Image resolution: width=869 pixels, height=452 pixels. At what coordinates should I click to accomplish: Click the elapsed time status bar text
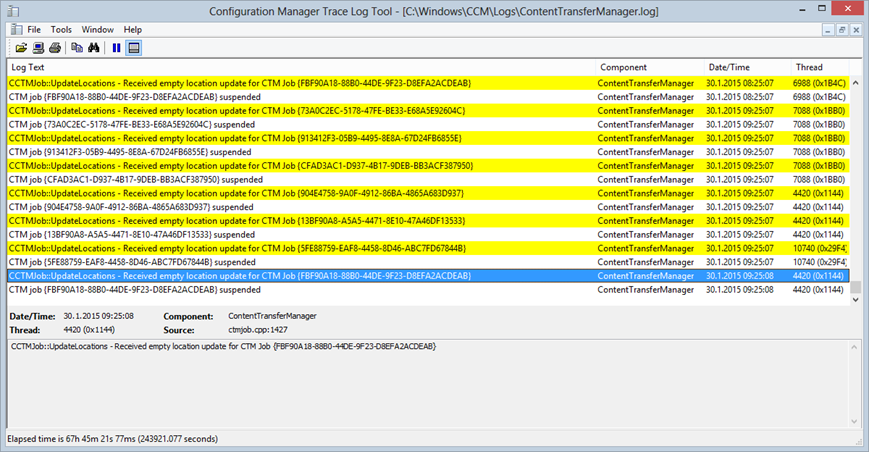tap(113, 439)
